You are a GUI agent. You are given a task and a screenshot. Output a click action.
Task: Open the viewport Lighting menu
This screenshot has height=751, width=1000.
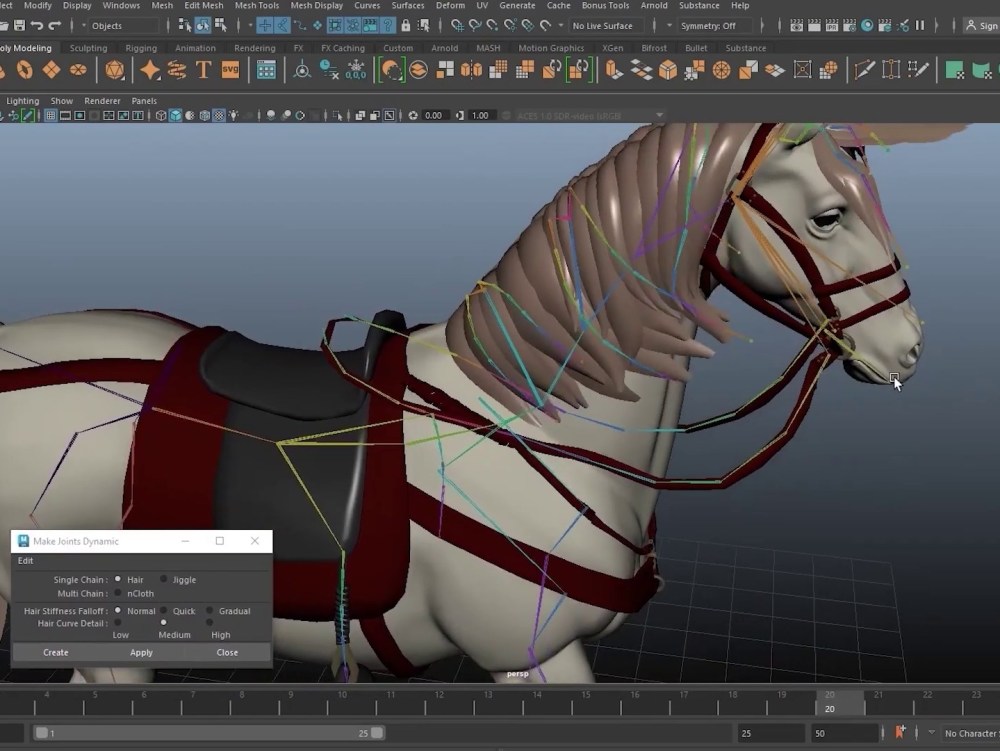tap(22, 101)
